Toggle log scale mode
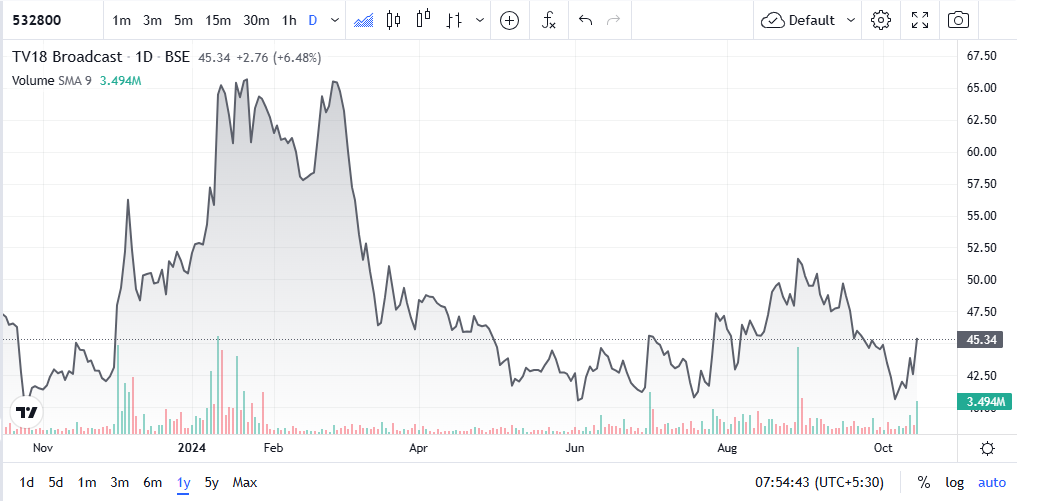Image resolution: width=1053 pixels, height=502 pixels. pos(954,482)
